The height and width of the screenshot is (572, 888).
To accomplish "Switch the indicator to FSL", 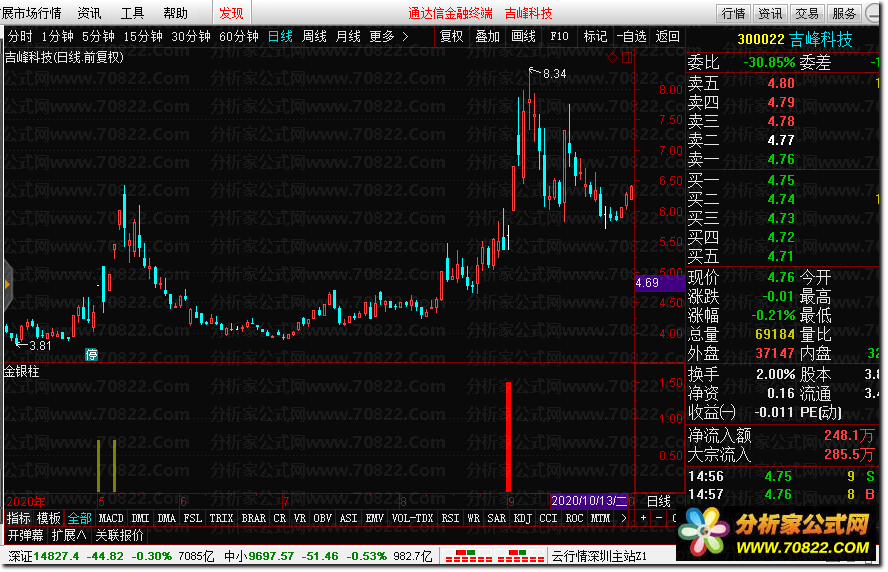I will pyautogui.click(x=193, y=518).
